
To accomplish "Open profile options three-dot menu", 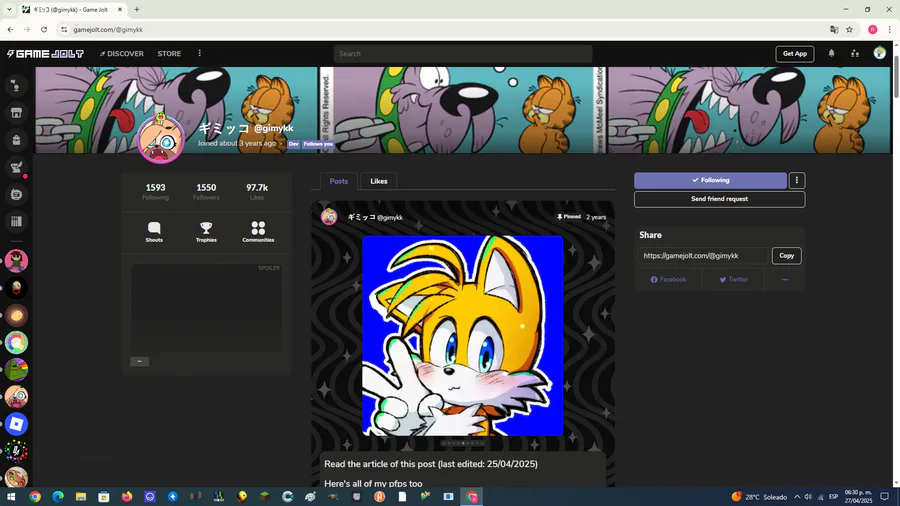I will (797, 180).
